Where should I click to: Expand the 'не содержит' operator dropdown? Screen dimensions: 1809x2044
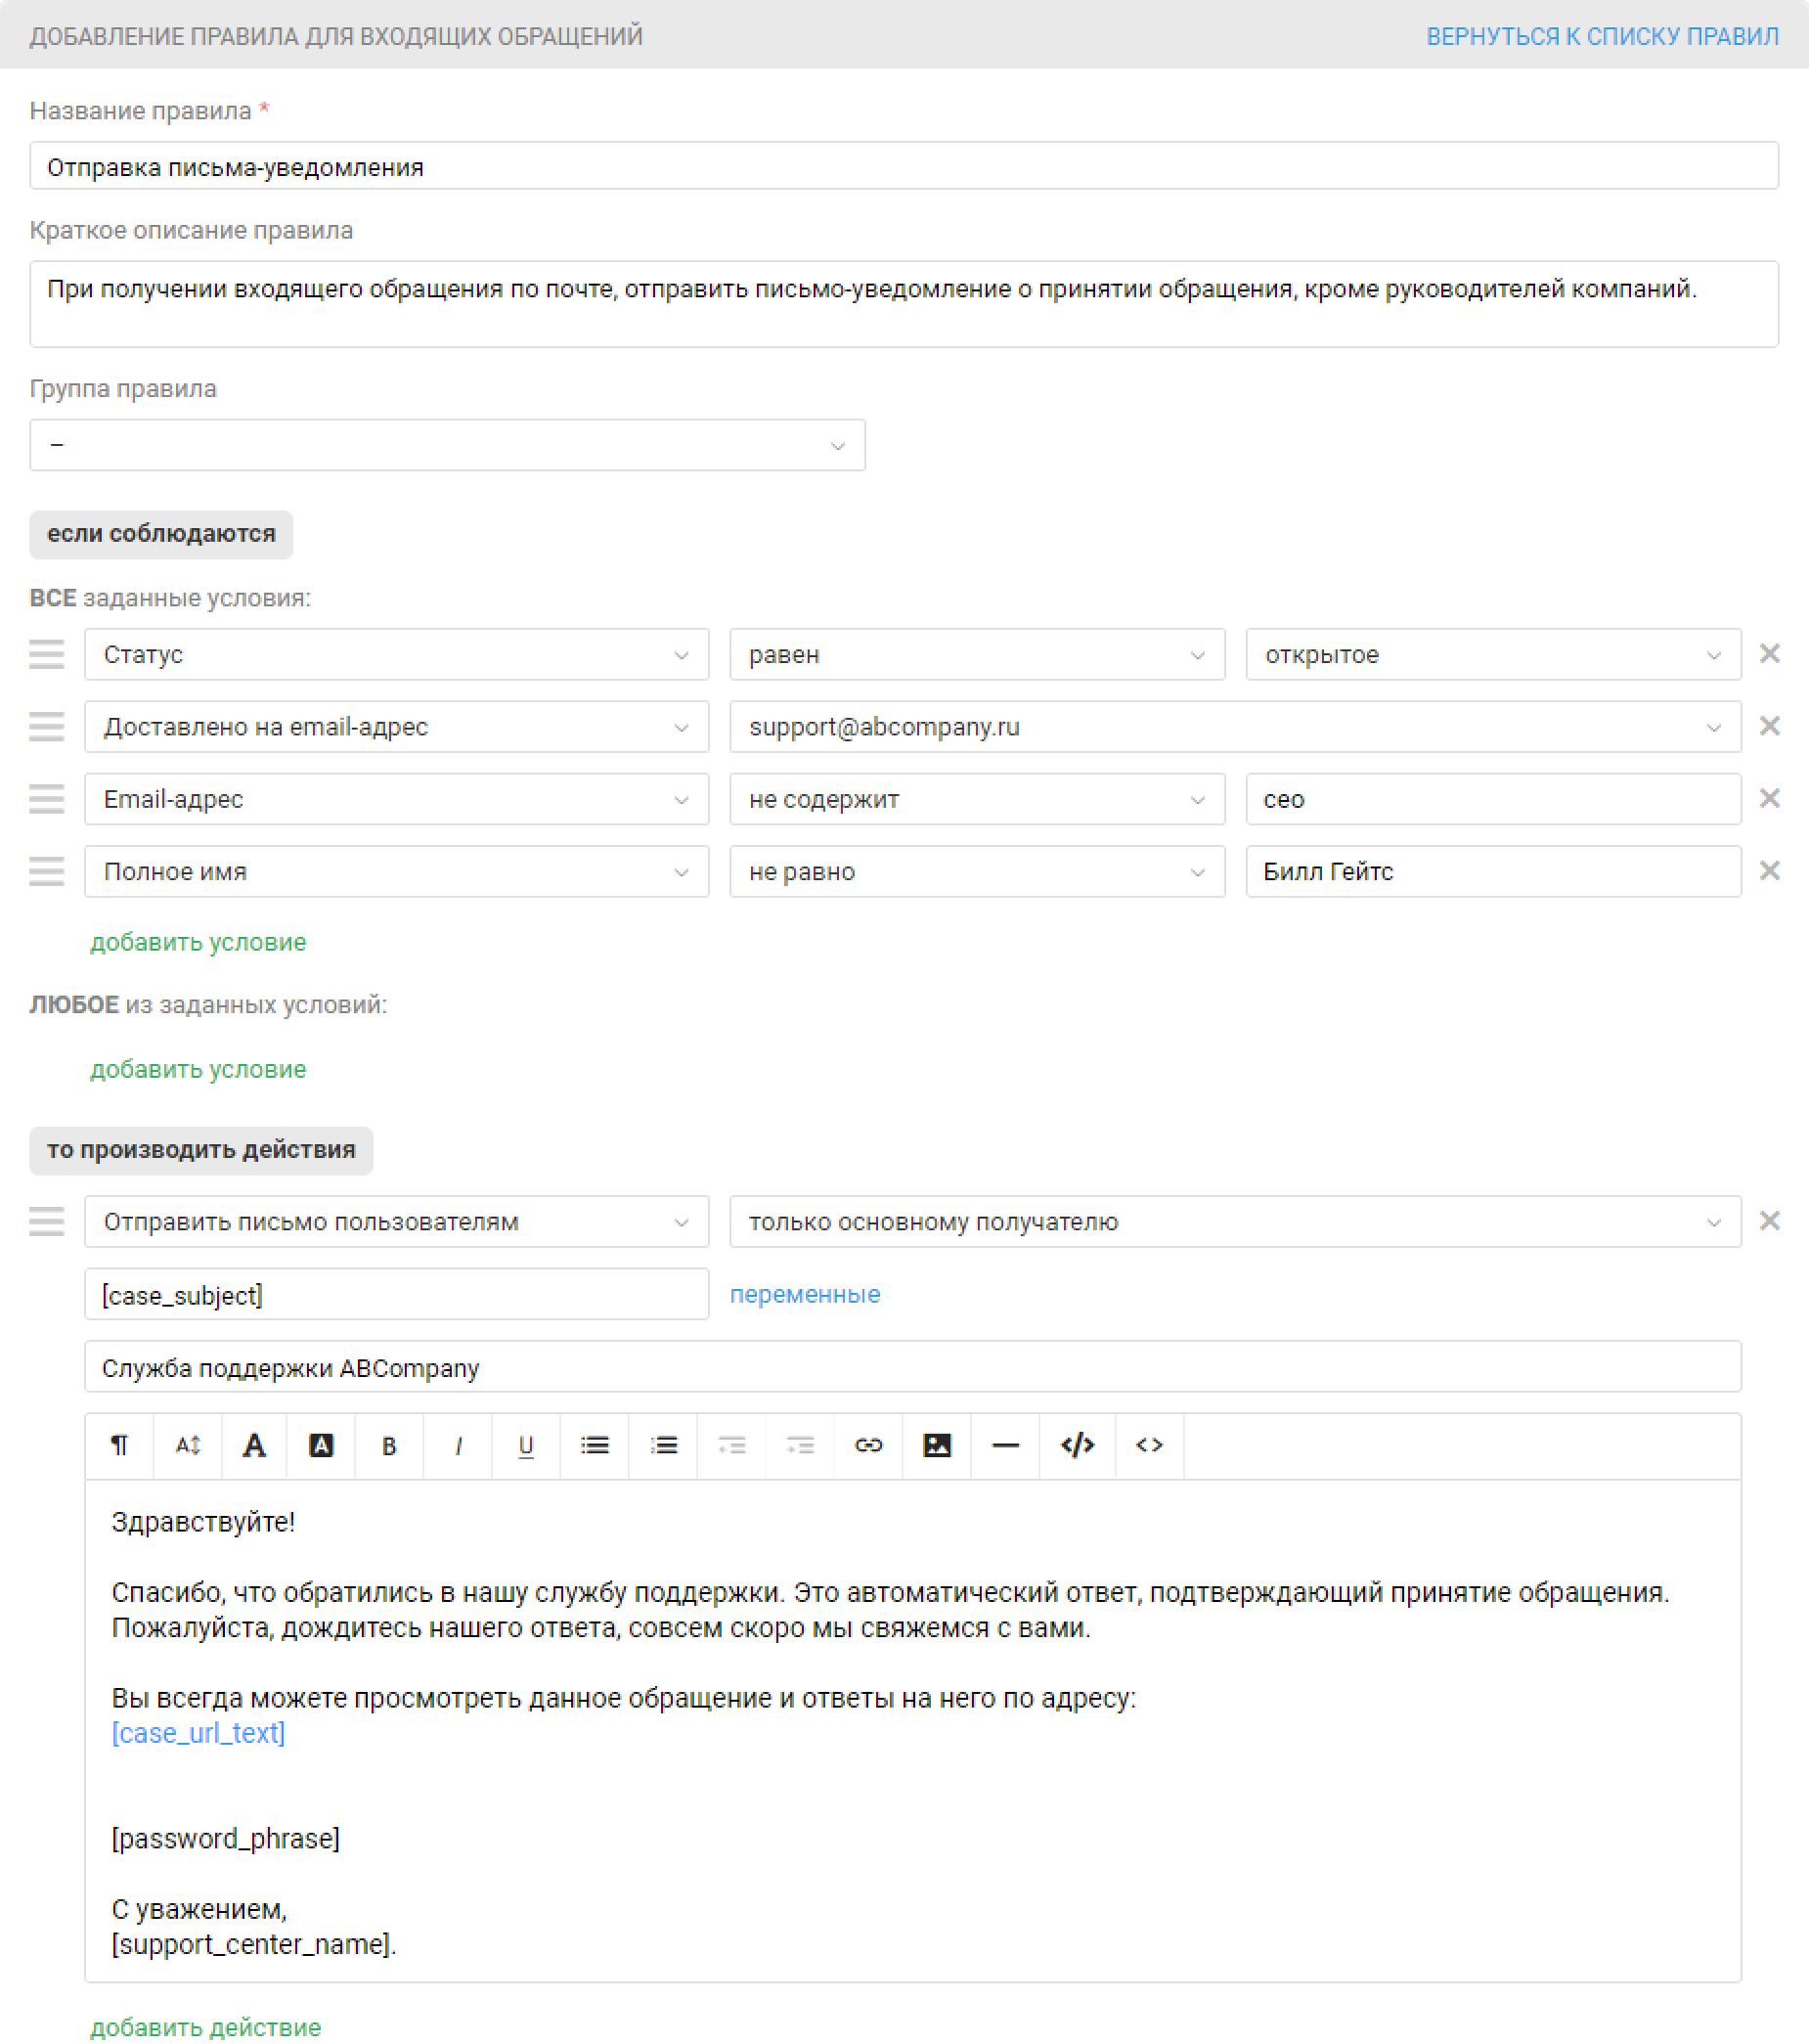click(x=976, y=799)
